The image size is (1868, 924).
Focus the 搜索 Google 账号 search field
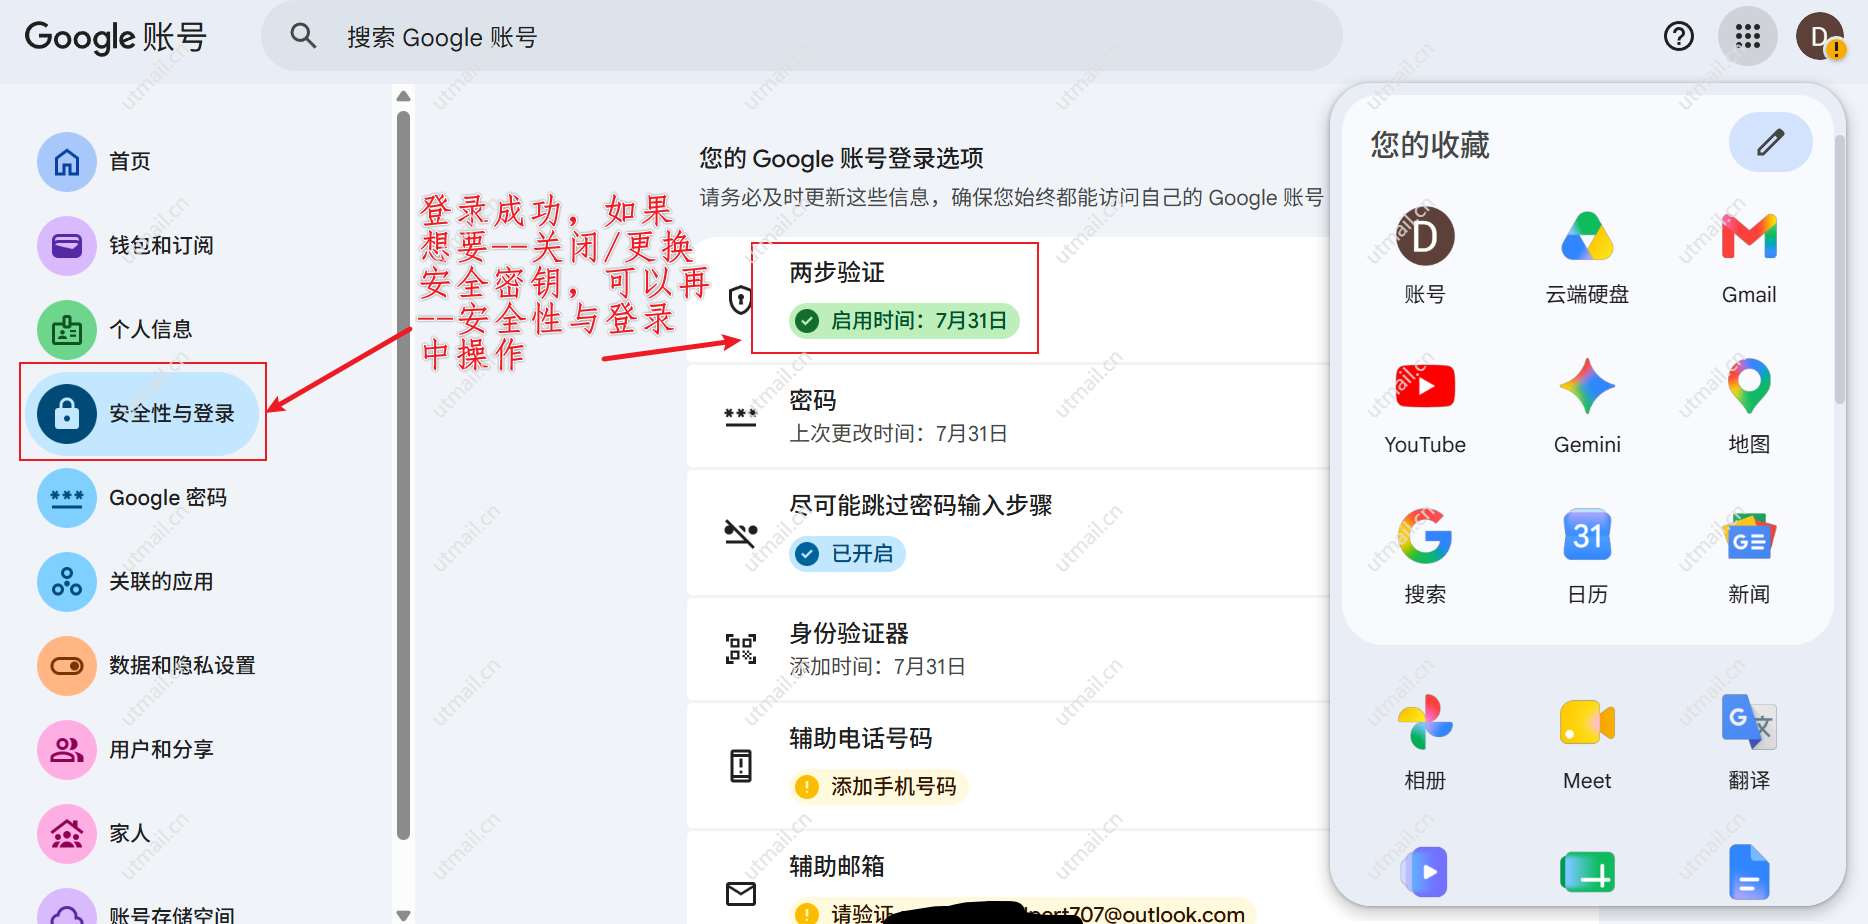click(x=802, y=37)
